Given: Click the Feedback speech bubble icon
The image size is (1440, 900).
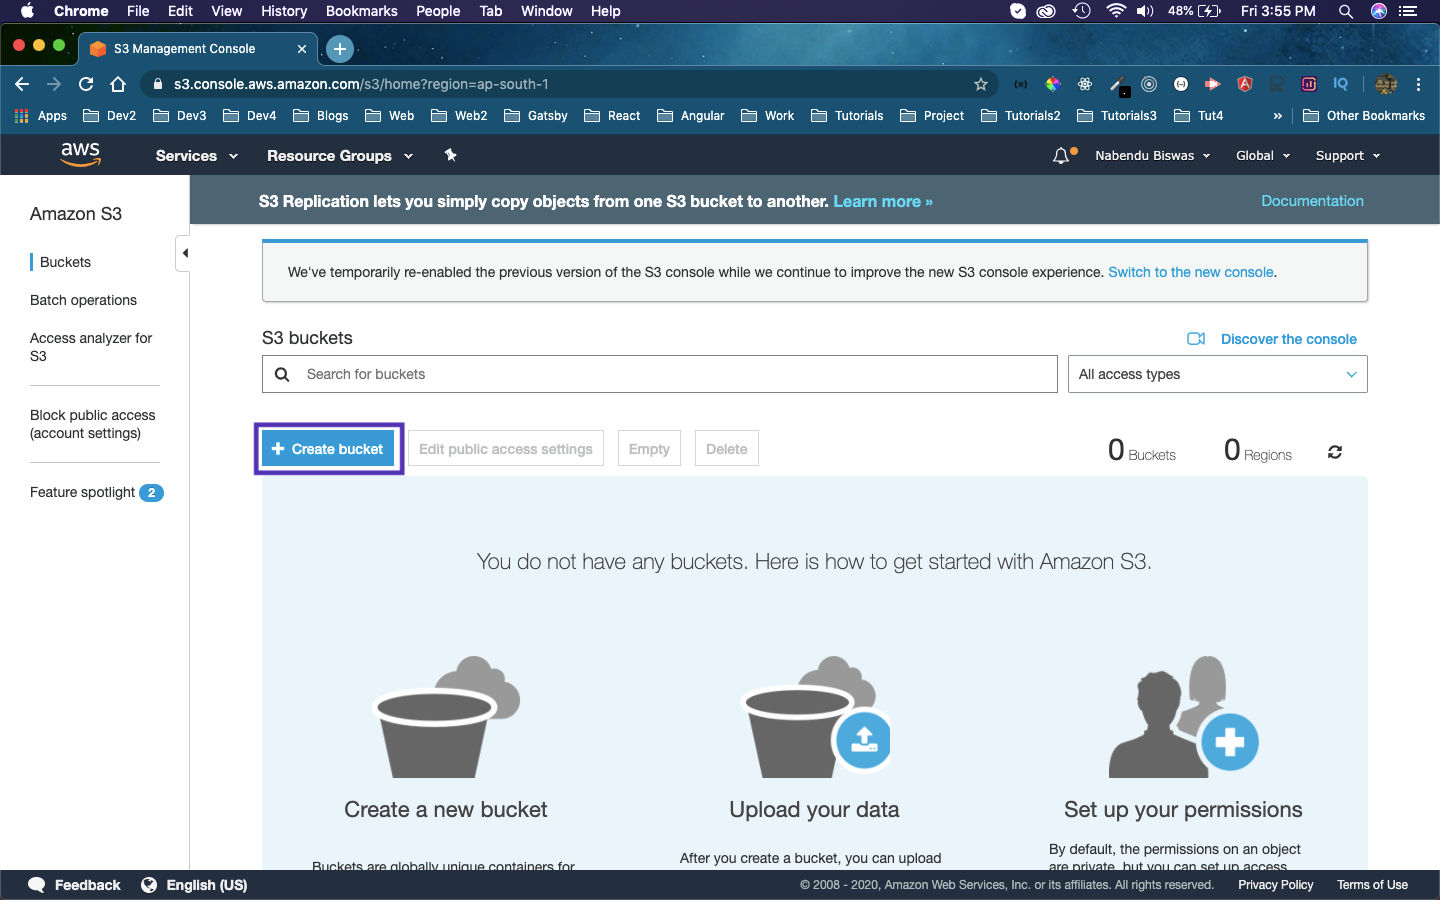Looking at the screenshot, I should 37,885.
